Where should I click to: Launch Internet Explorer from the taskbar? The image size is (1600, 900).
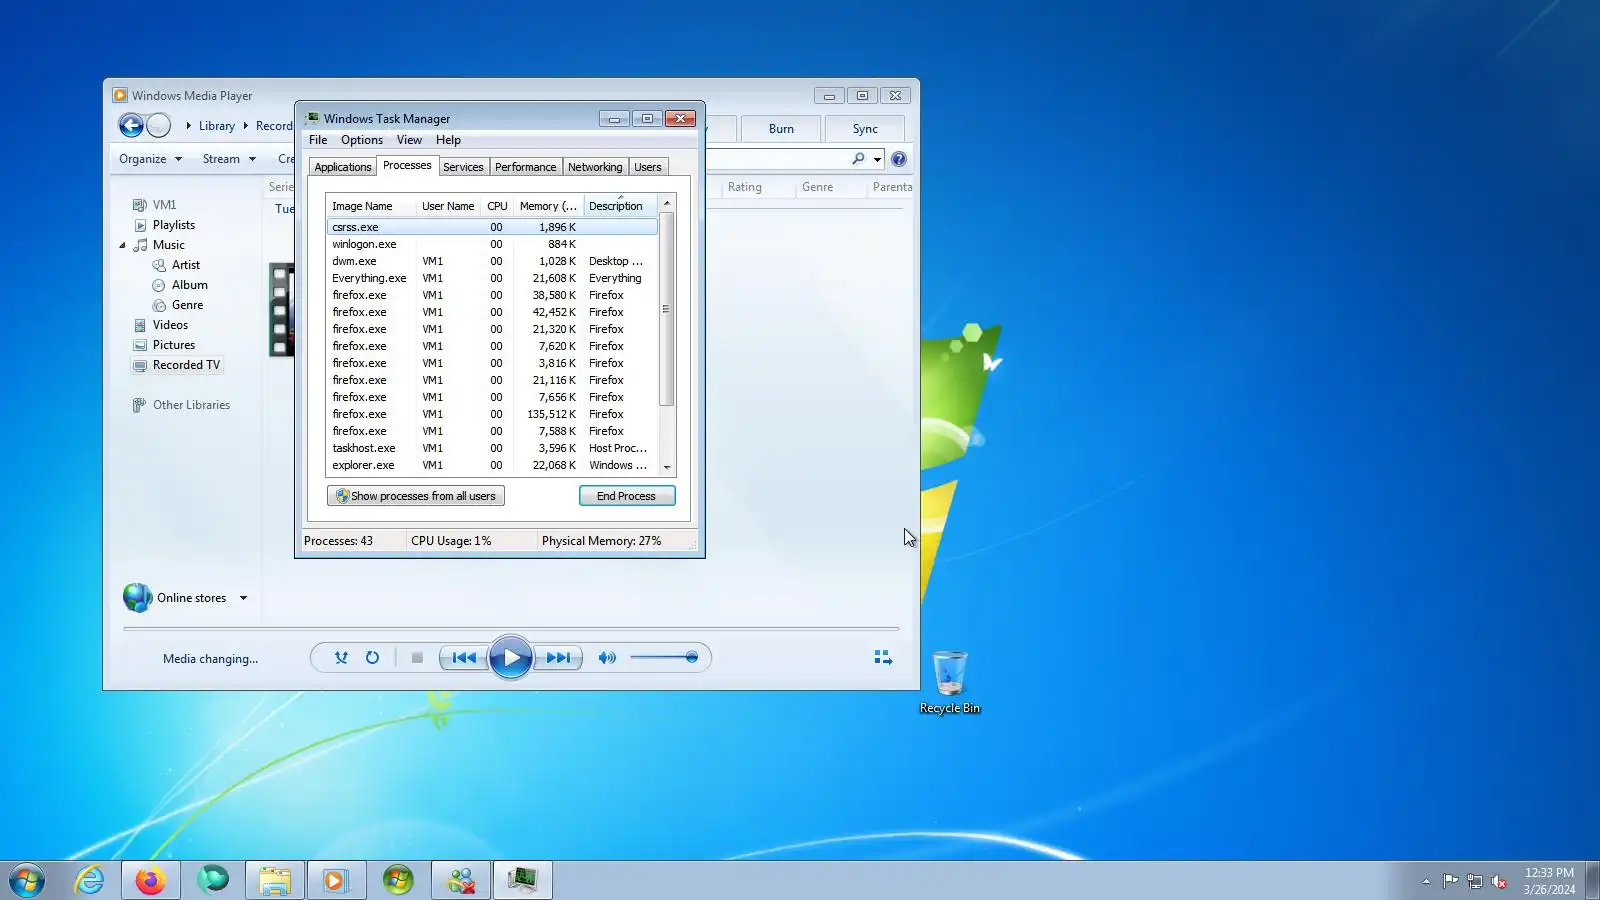(89, 880)
